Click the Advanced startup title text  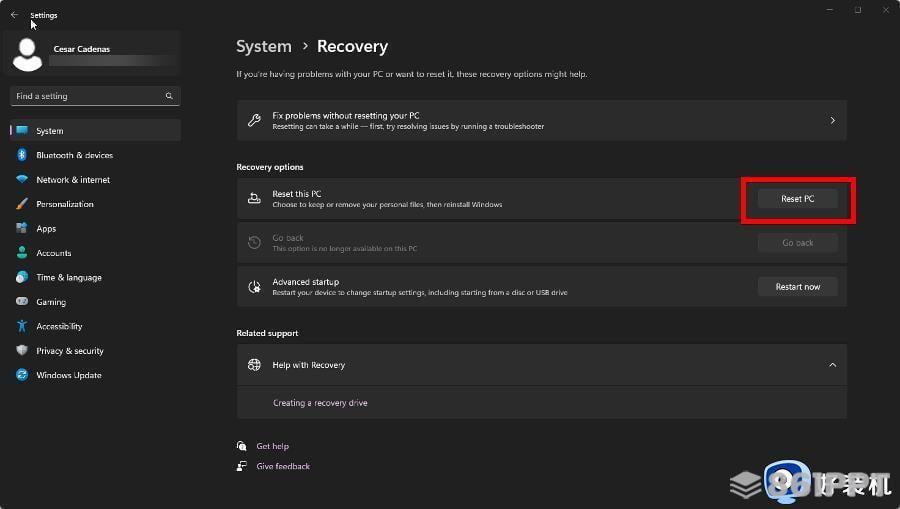(305, 282)
